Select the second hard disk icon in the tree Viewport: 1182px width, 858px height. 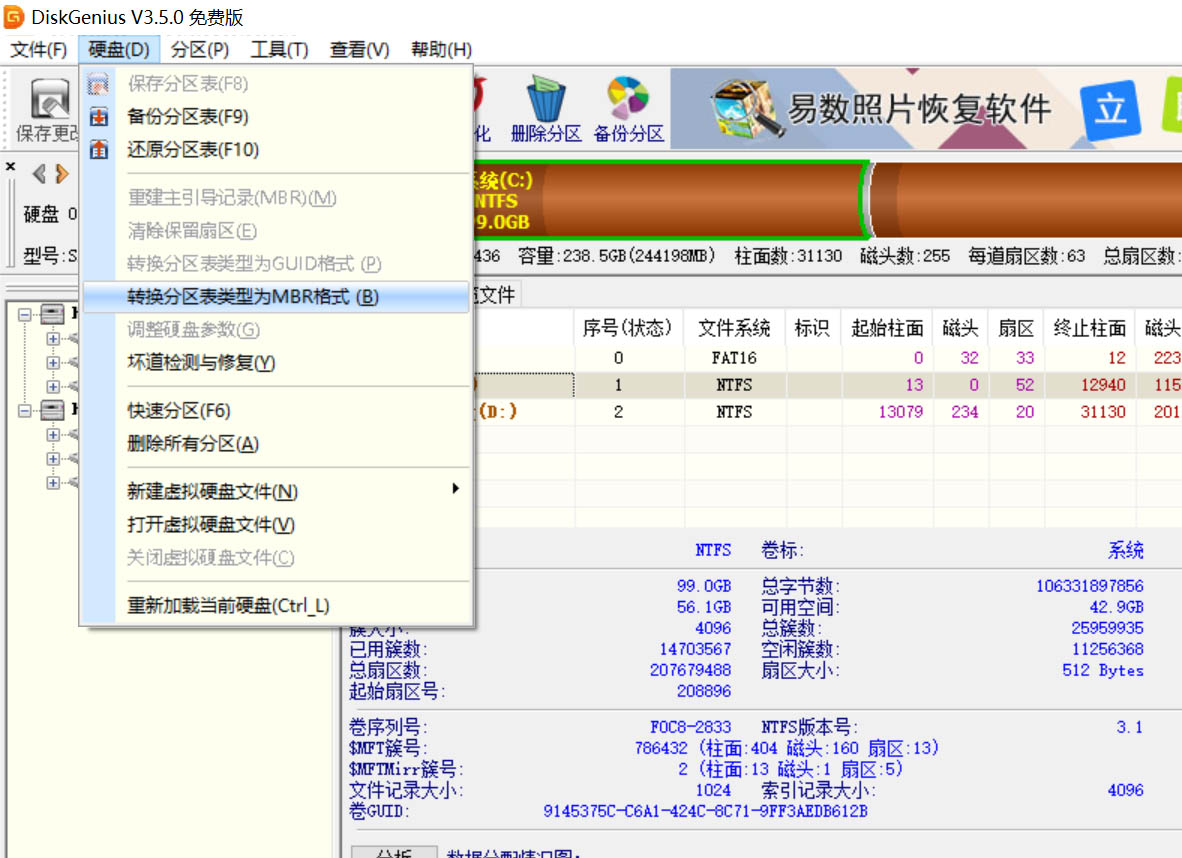point(52,409)
